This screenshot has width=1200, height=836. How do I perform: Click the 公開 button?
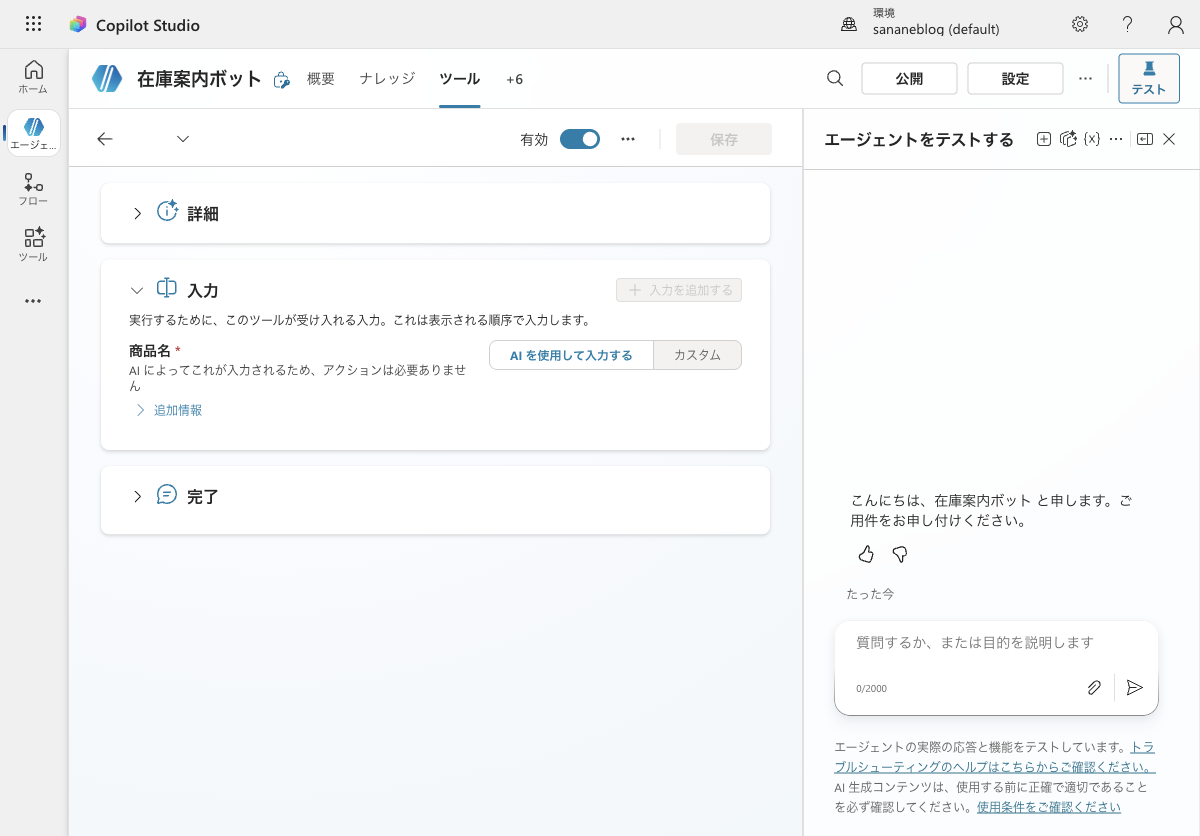click(909, 79)
